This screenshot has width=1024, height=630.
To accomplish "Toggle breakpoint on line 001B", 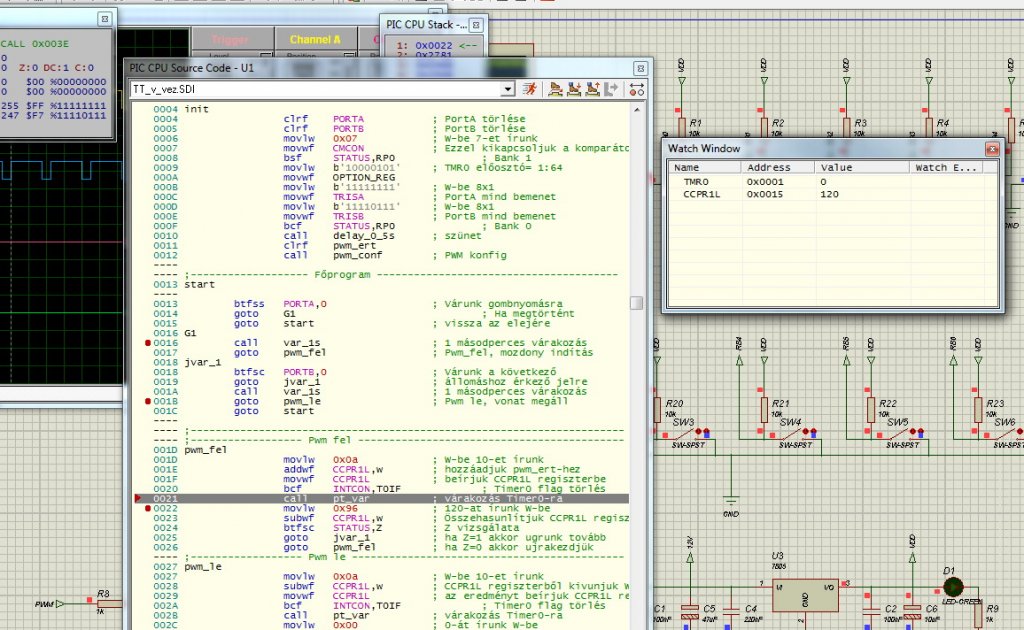I will tap(148, 401).
